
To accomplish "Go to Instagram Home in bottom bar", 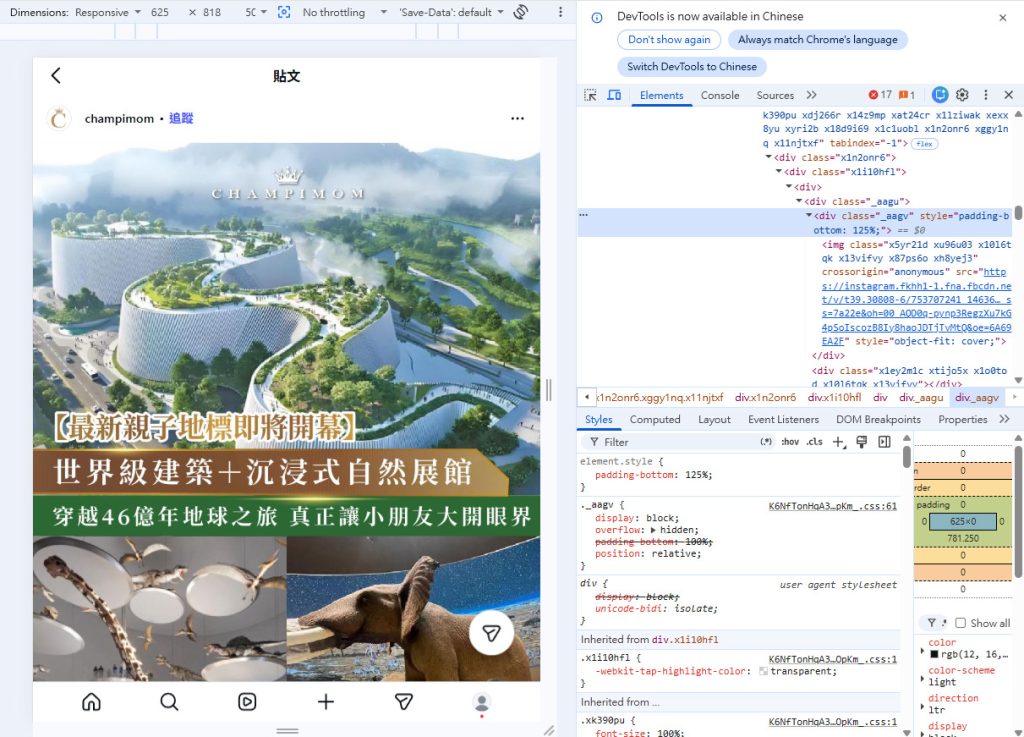I will point(91,702).
